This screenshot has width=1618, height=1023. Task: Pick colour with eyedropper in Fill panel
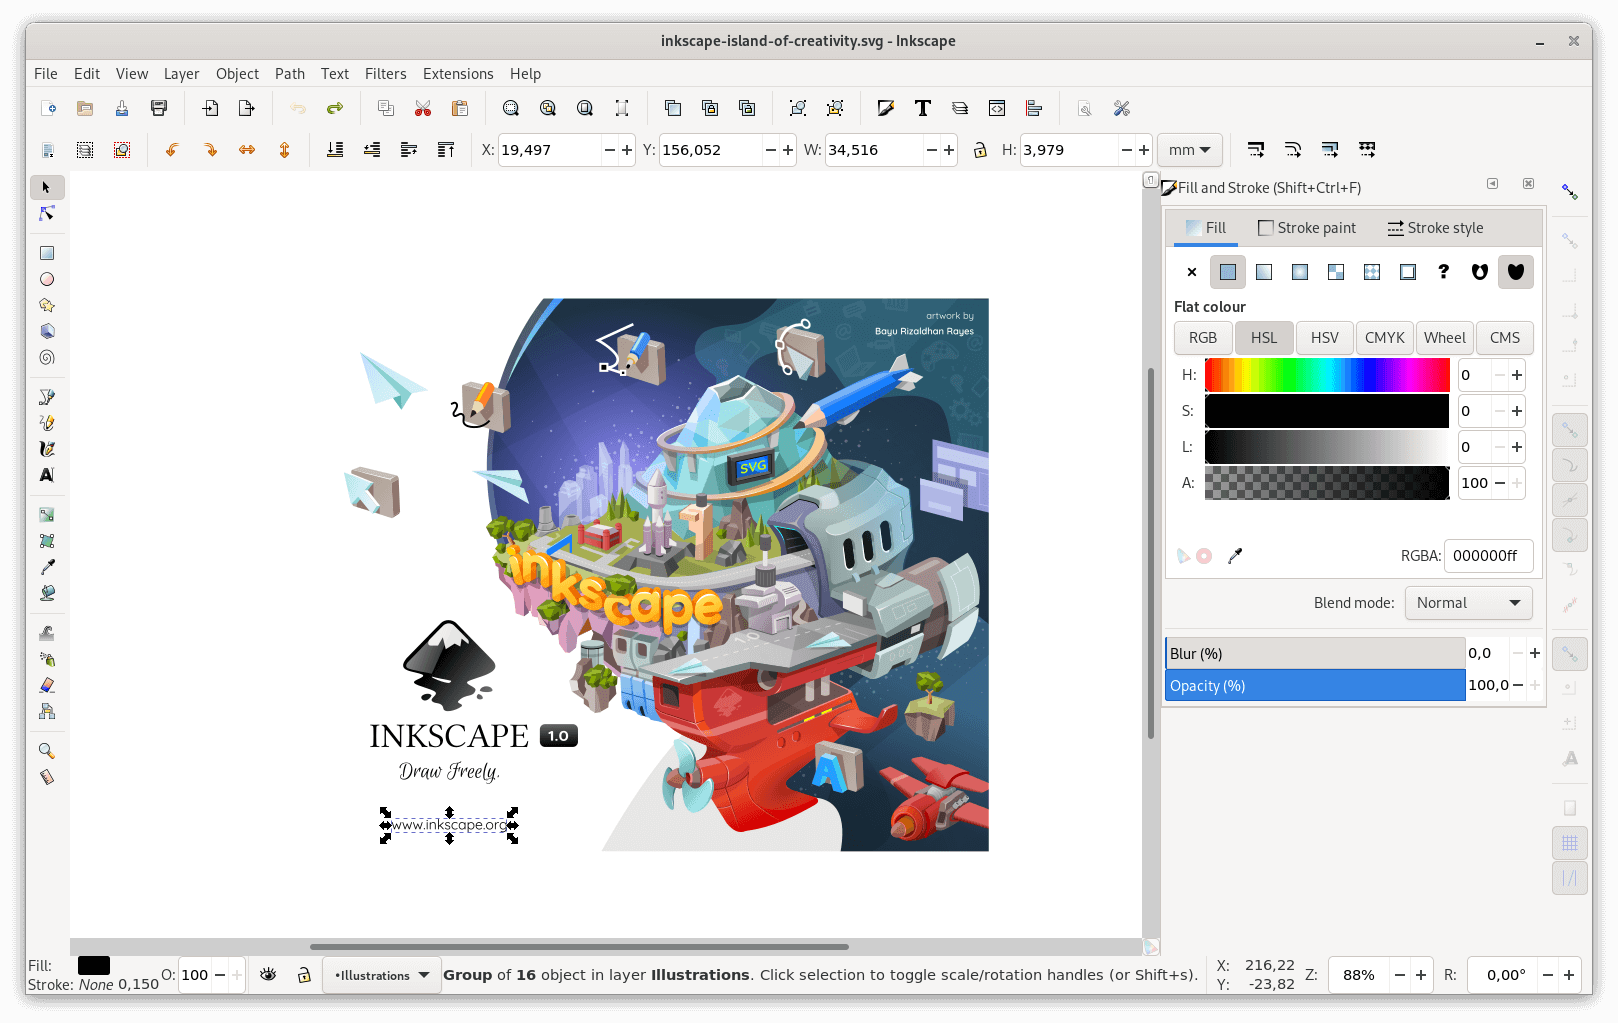[x=1235, y=556]
